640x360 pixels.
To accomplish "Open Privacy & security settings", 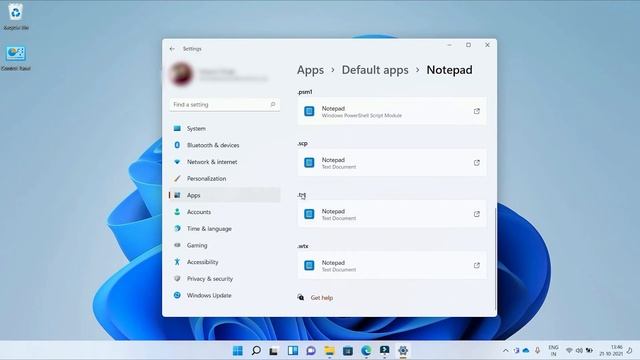I will tap(224, 279).
